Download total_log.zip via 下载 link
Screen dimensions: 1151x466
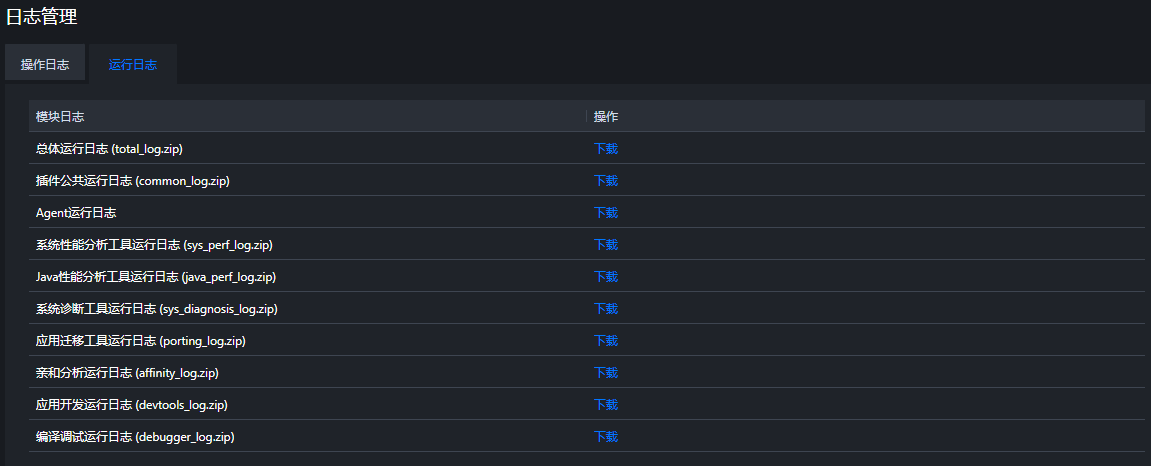(606, 148)
